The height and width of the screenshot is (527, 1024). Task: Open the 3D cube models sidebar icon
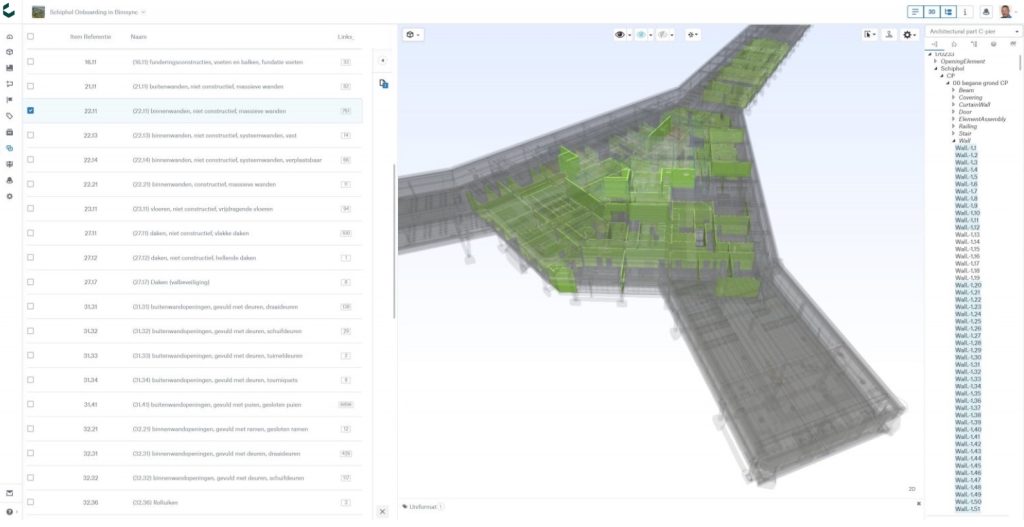click(9, 52)
